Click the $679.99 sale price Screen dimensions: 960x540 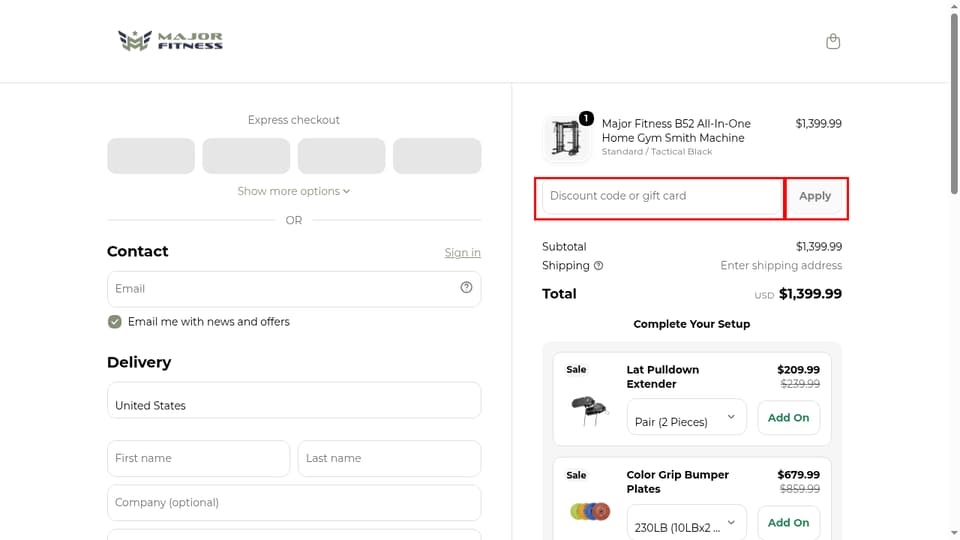pyautogui.click(x=798, y=474)
